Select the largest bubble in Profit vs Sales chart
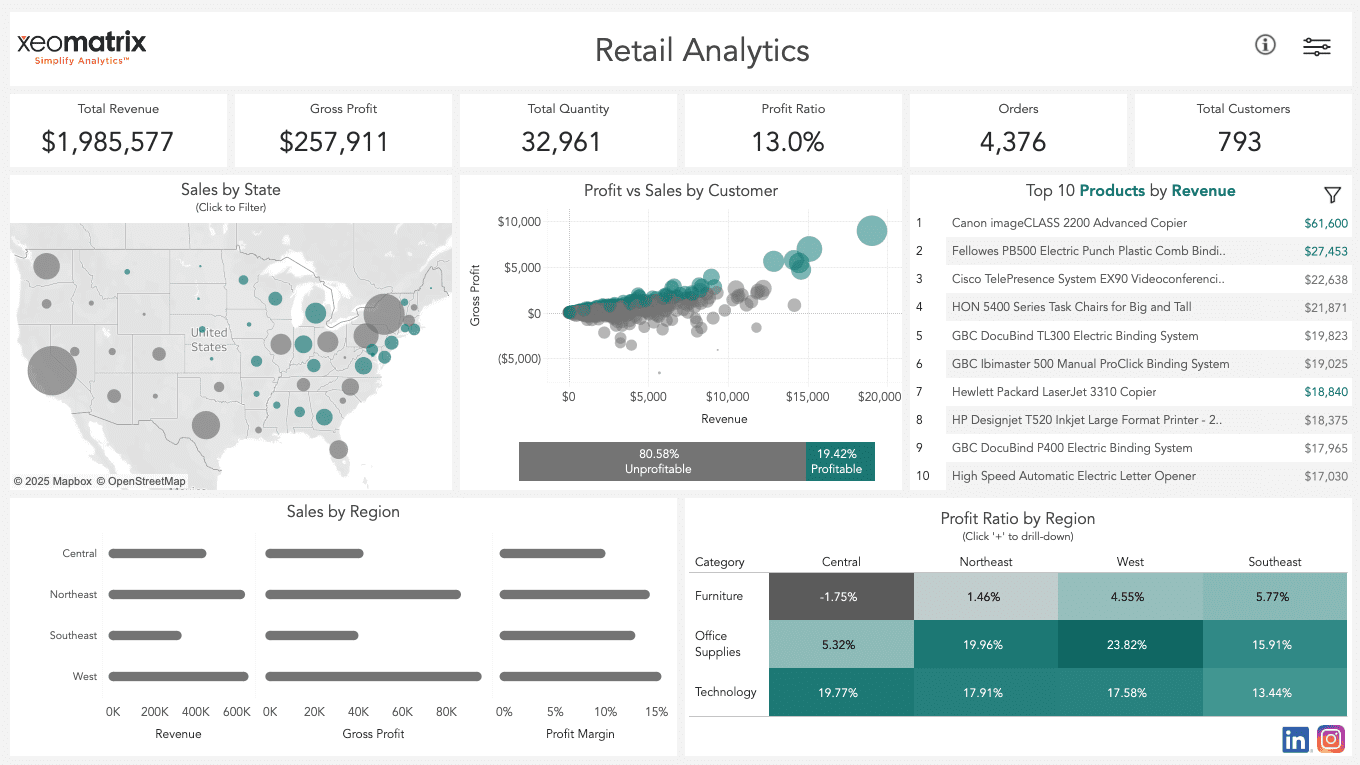1360x765 pixels. click(x=871, y=231)
